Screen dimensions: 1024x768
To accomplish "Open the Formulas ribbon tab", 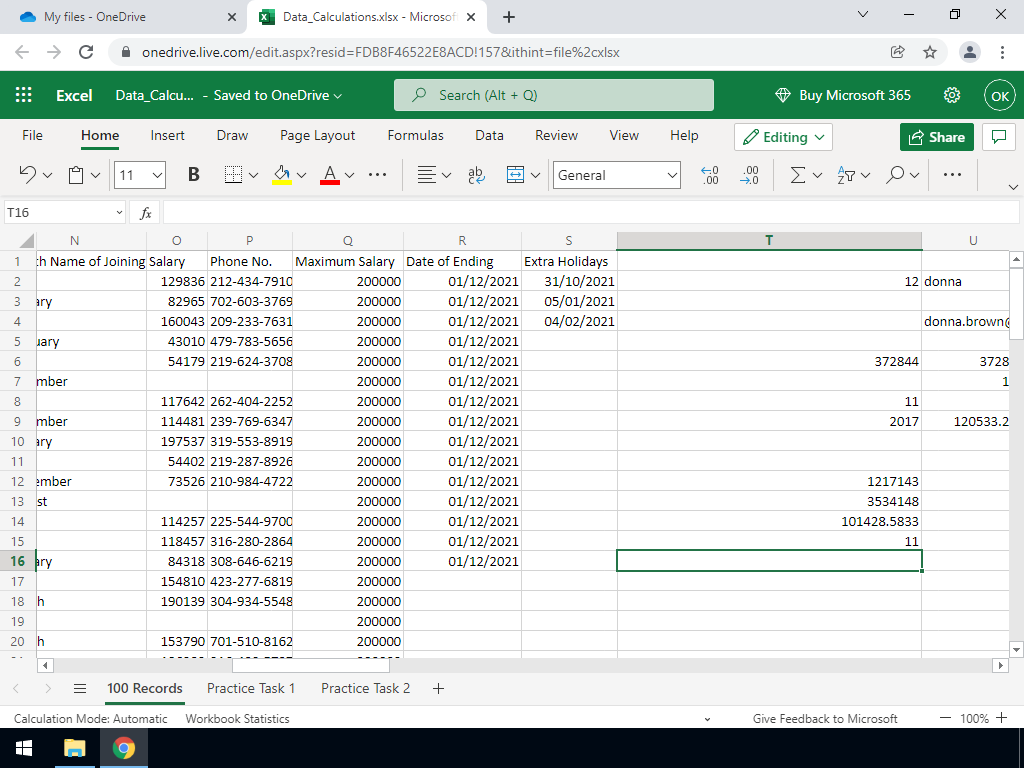I will [415, 135].
